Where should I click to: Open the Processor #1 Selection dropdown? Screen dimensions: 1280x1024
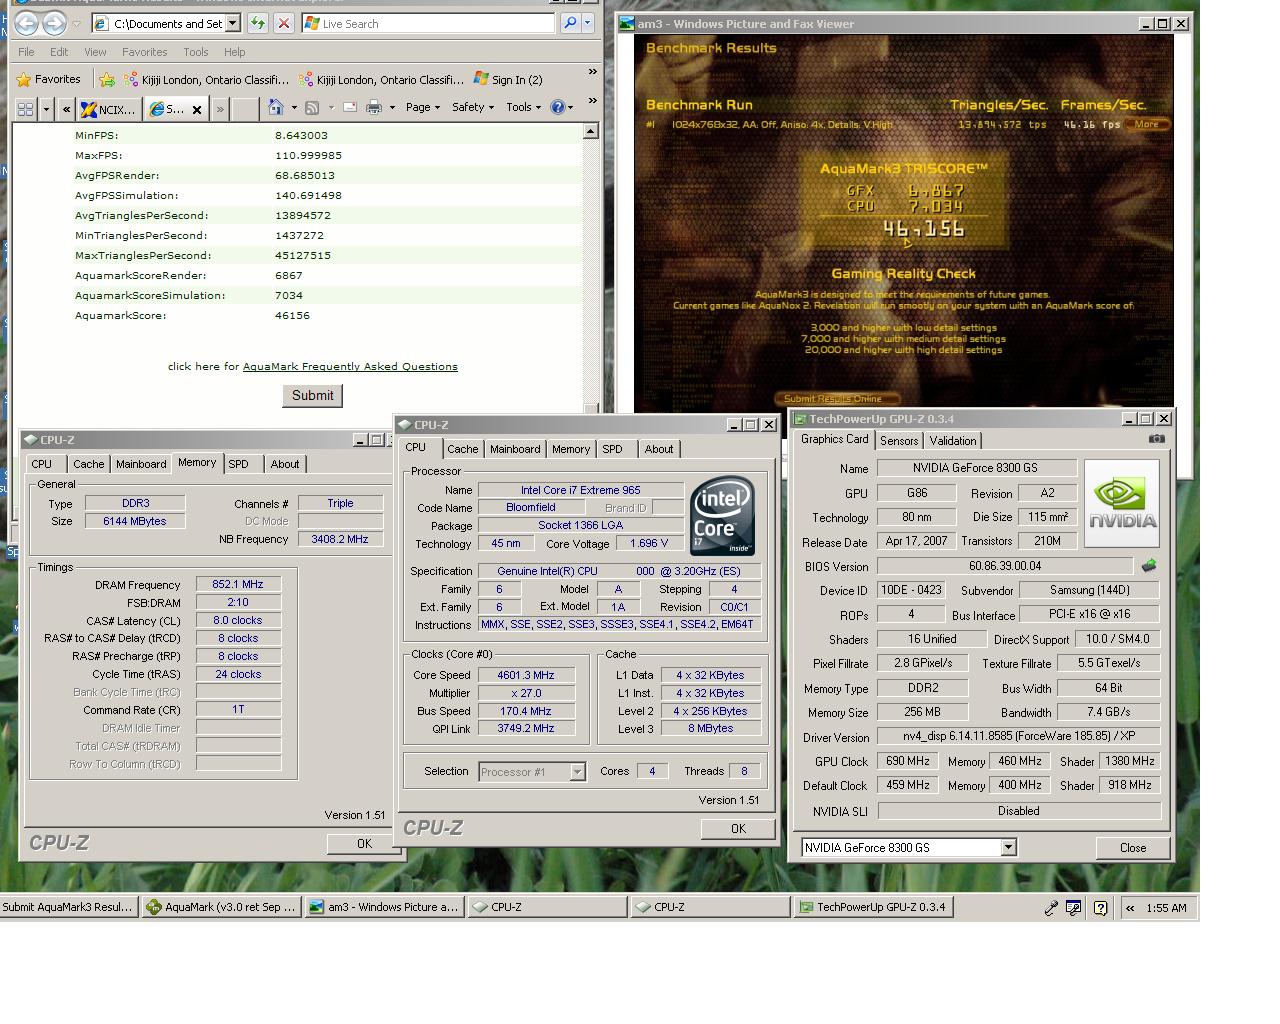[x=577, y=771]
